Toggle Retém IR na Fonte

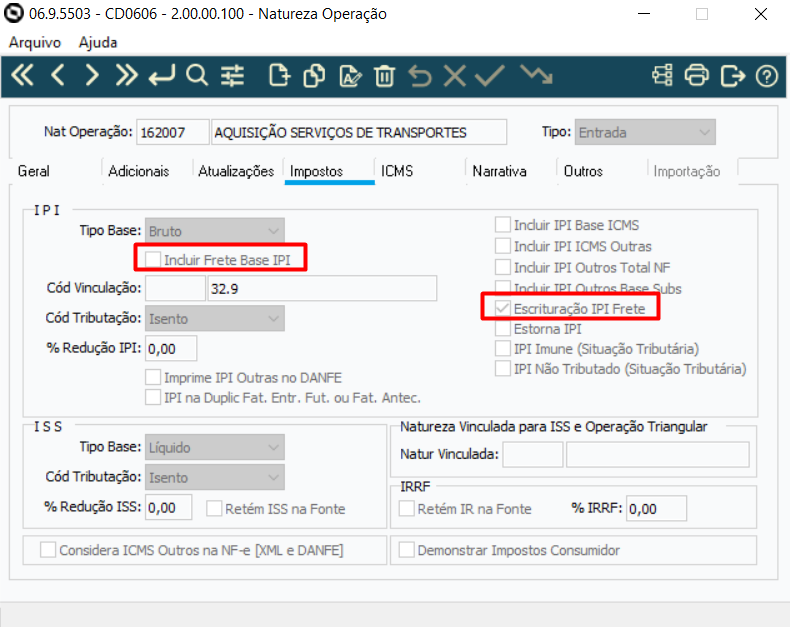tap(407, 509)
